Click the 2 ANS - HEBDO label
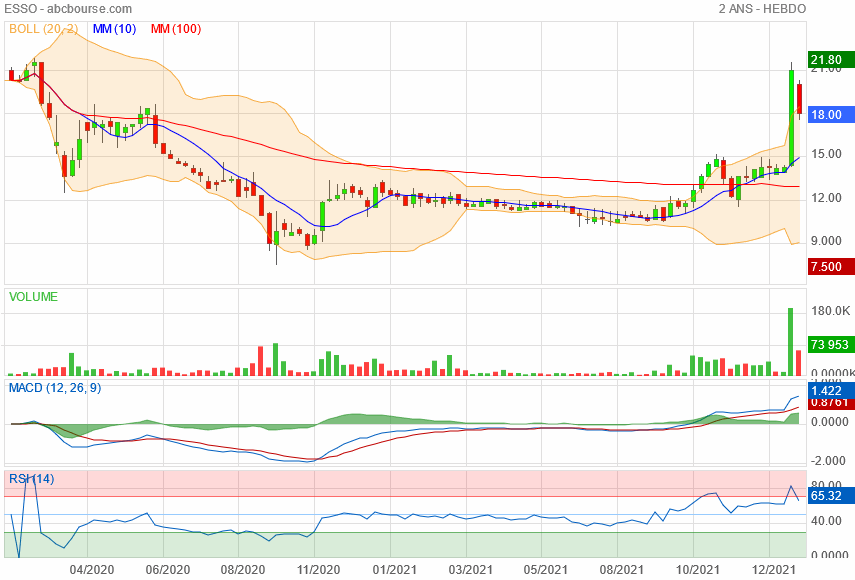The width and height of the screenshot is (855, 580). point(762,9)
